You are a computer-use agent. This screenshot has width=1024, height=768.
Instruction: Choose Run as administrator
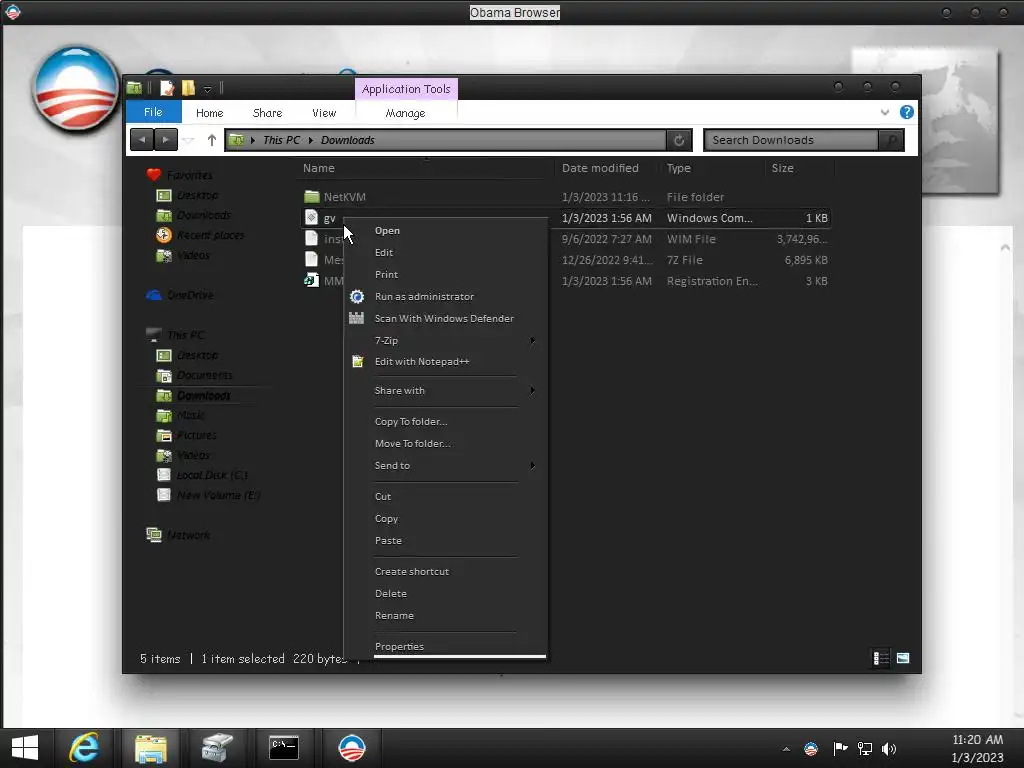(x=424, y=296)
